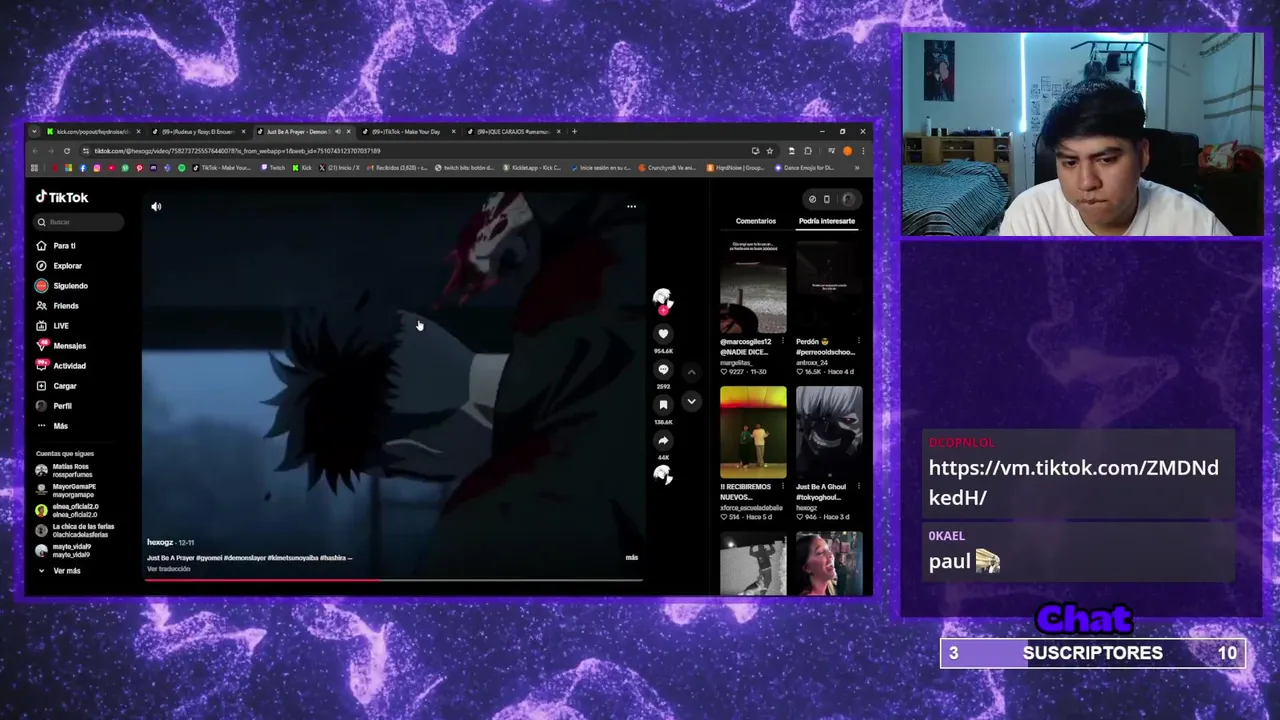Go to the Siguiendo feed
The height and width of the screenshot is (720, 1280).
point(62,286)
